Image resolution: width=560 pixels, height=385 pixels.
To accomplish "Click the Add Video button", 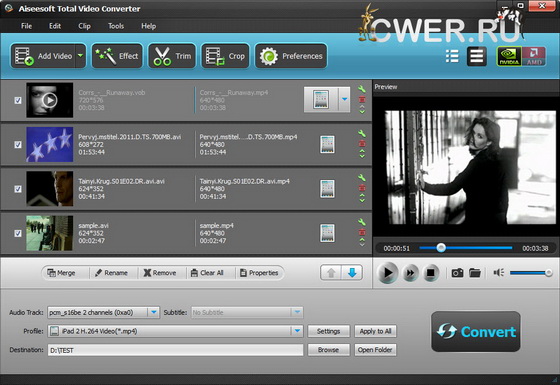I will click(x=43, y=56).
